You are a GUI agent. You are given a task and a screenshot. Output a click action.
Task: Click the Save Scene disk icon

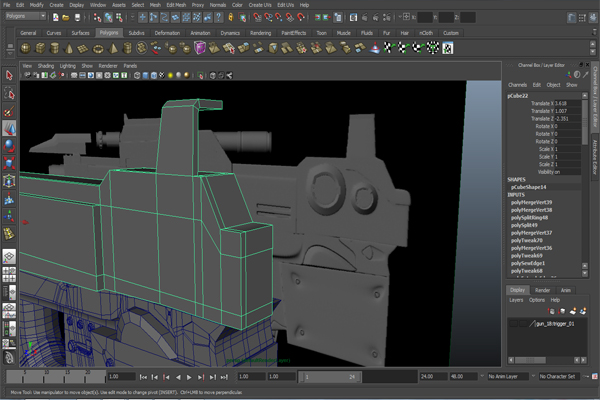coord(77,17)
